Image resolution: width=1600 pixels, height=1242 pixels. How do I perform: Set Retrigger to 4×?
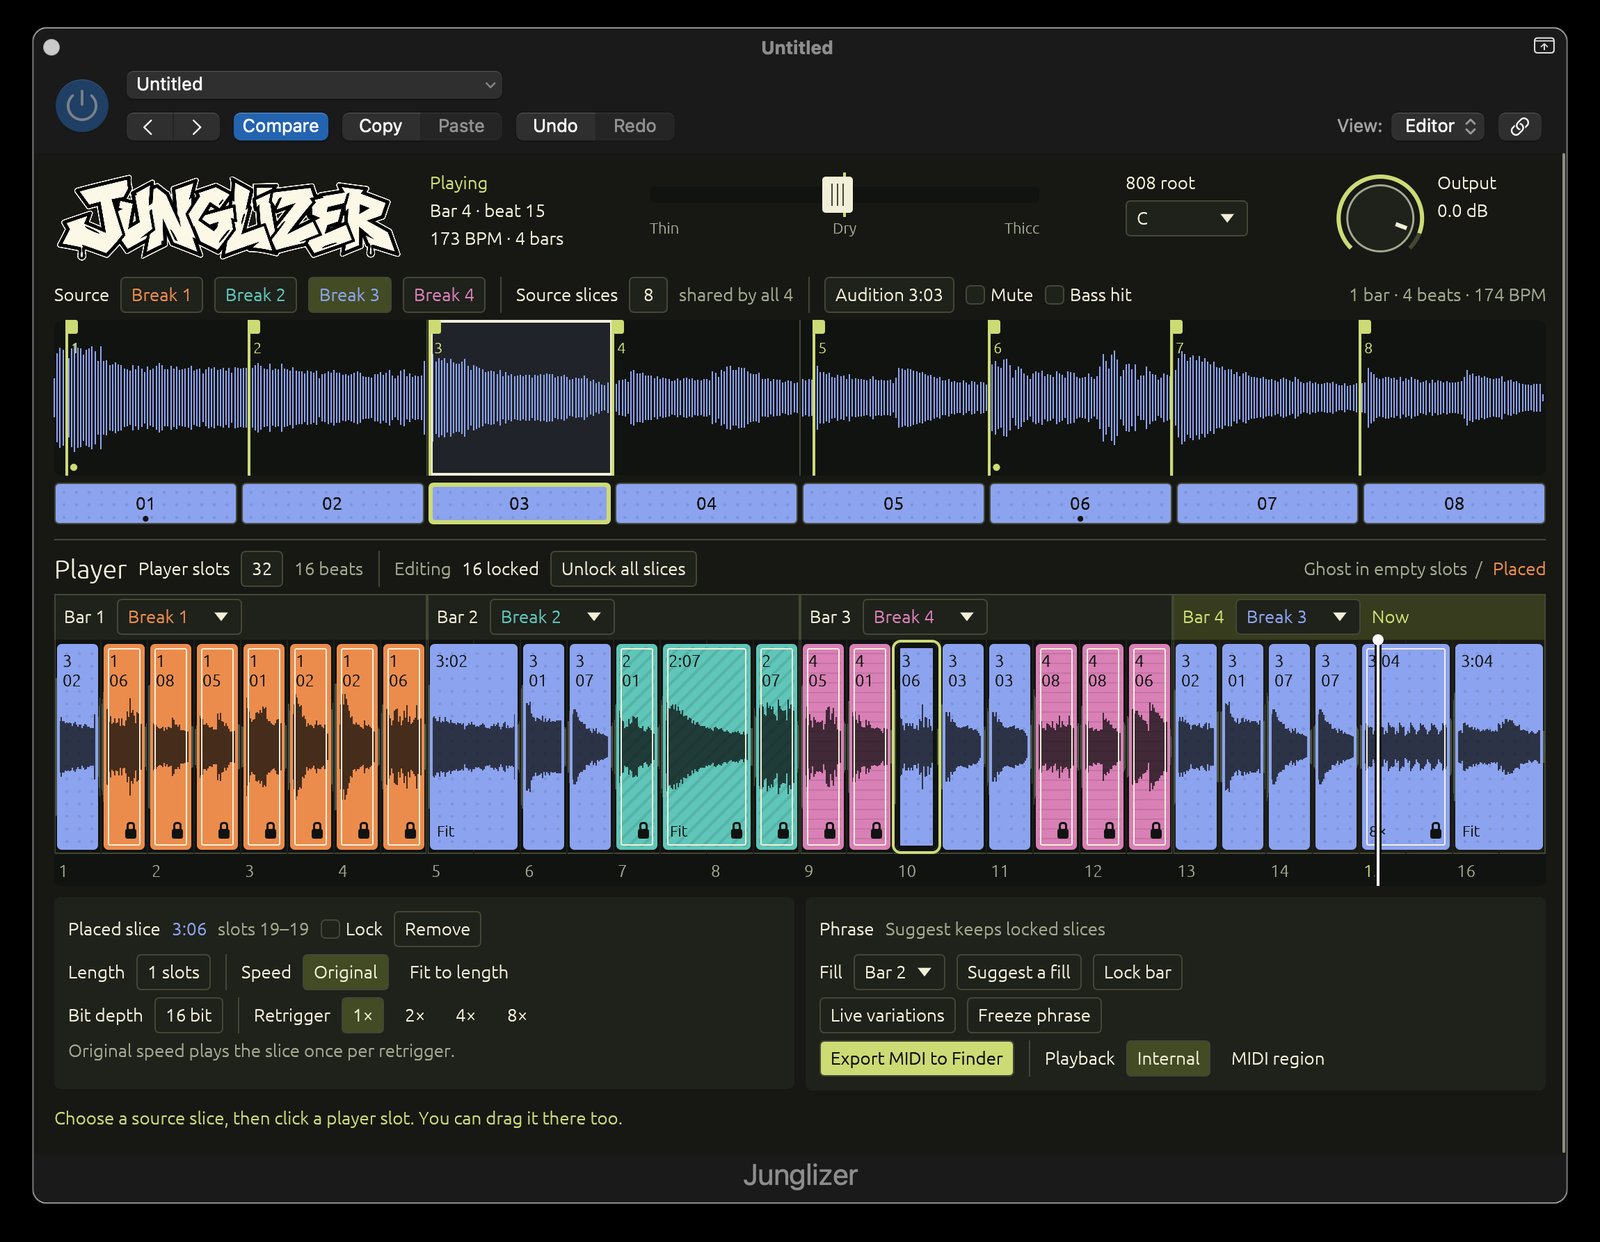(465, 1015)
